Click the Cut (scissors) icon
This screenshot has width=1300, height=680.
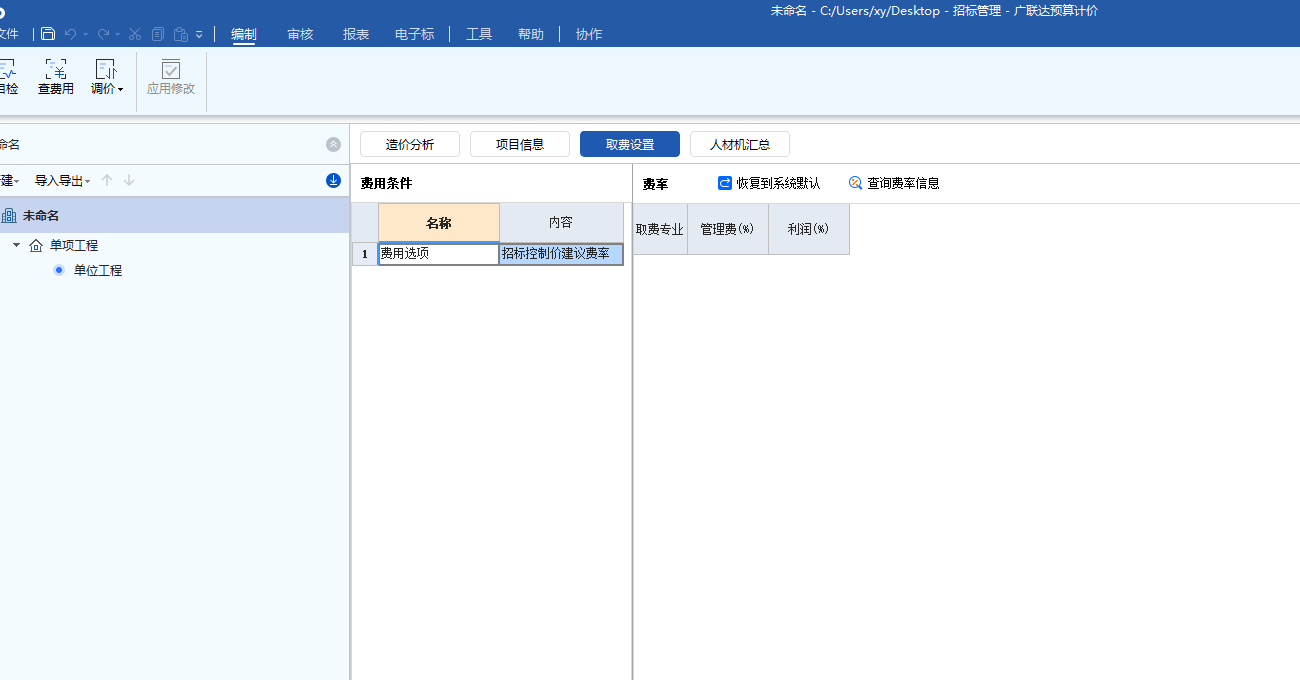(135, 33)
